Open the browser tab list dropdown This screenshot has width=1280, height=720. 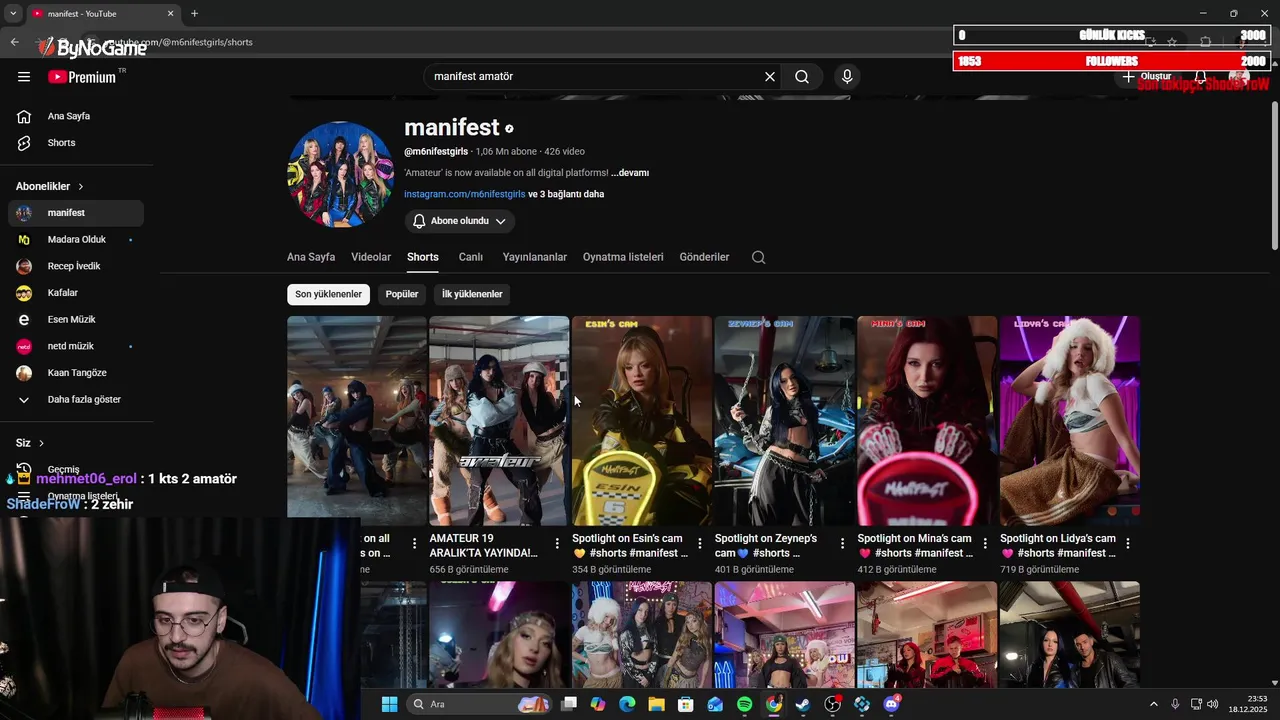pyautogui.click(x=13, y=14)
